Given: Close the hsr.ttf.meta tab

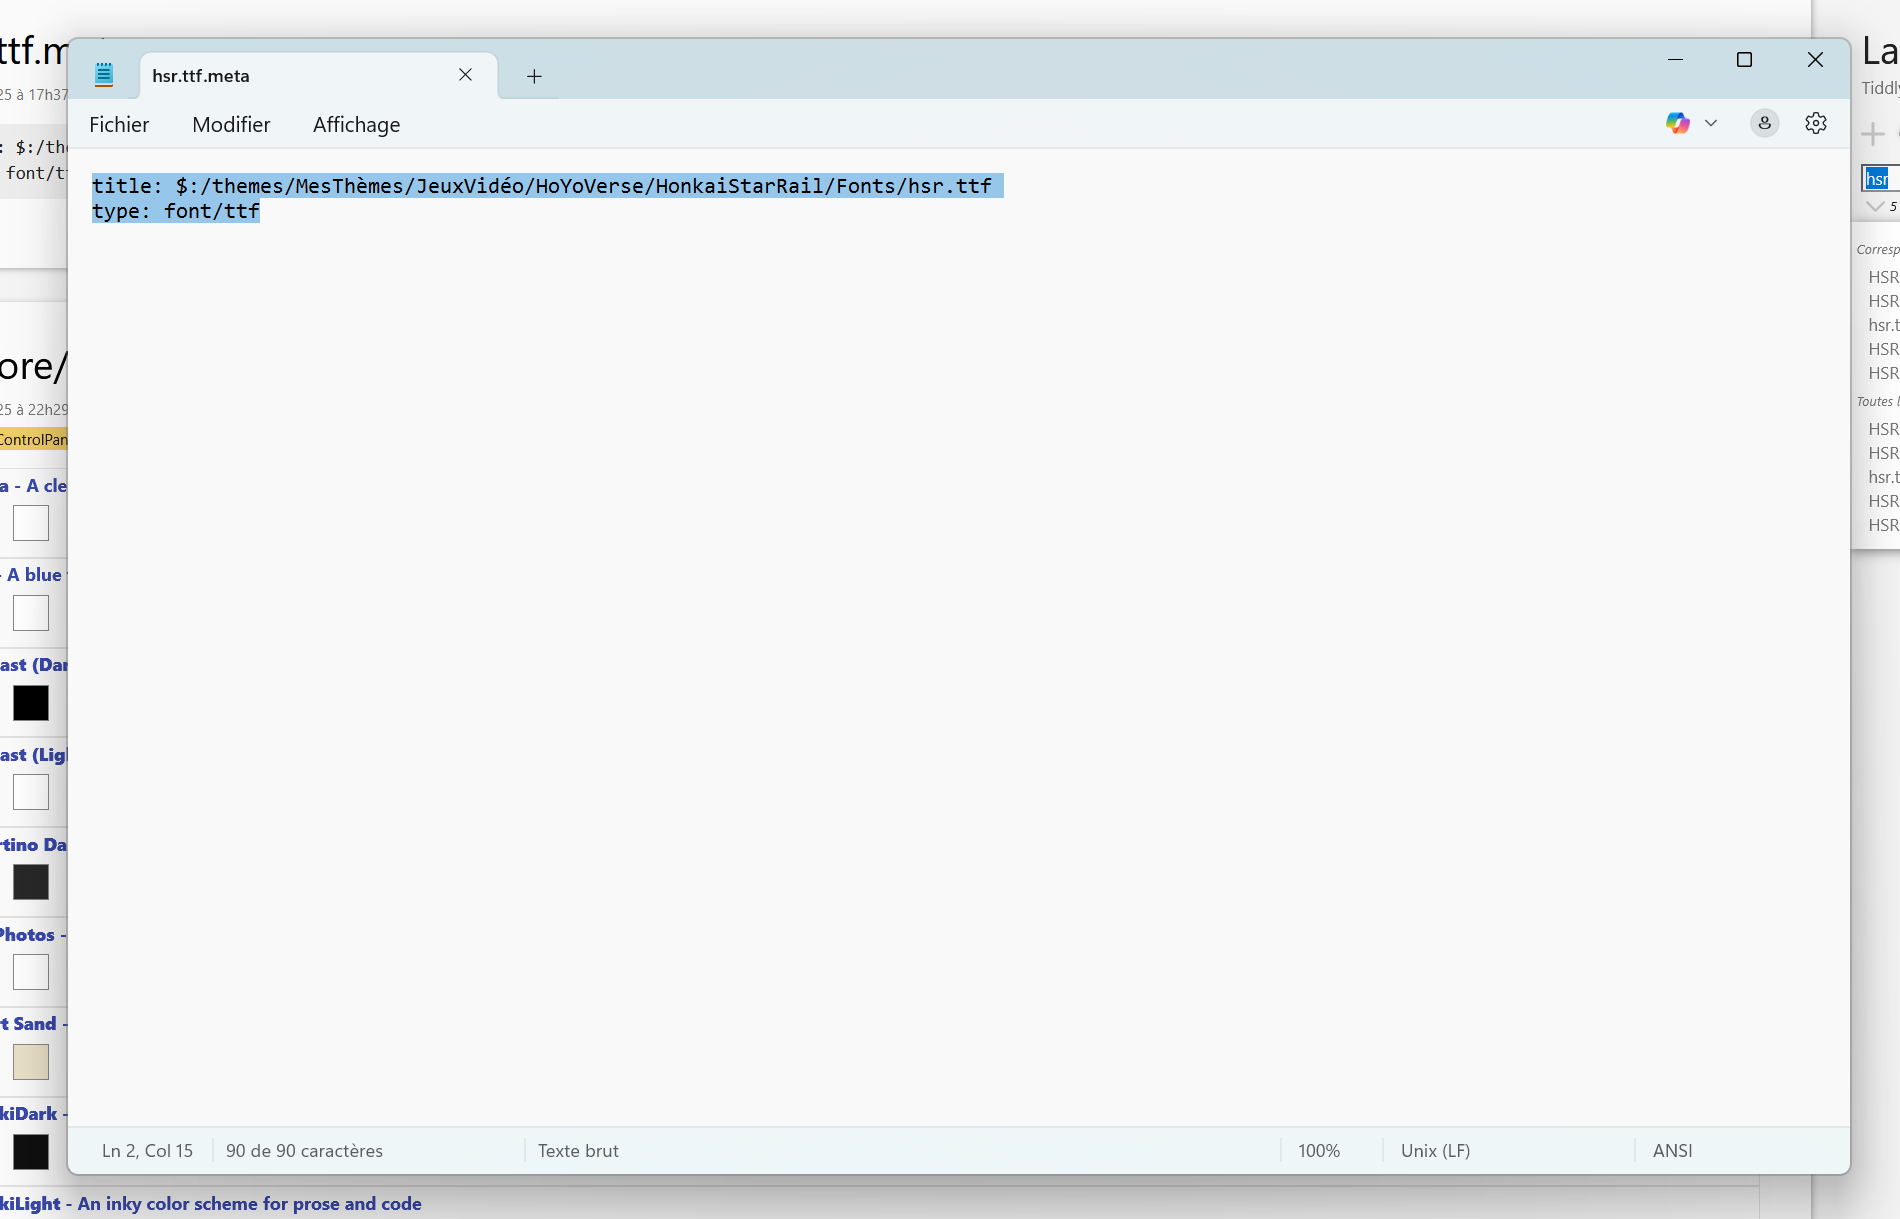Looking at the screenshot, I should pos(465,75).
